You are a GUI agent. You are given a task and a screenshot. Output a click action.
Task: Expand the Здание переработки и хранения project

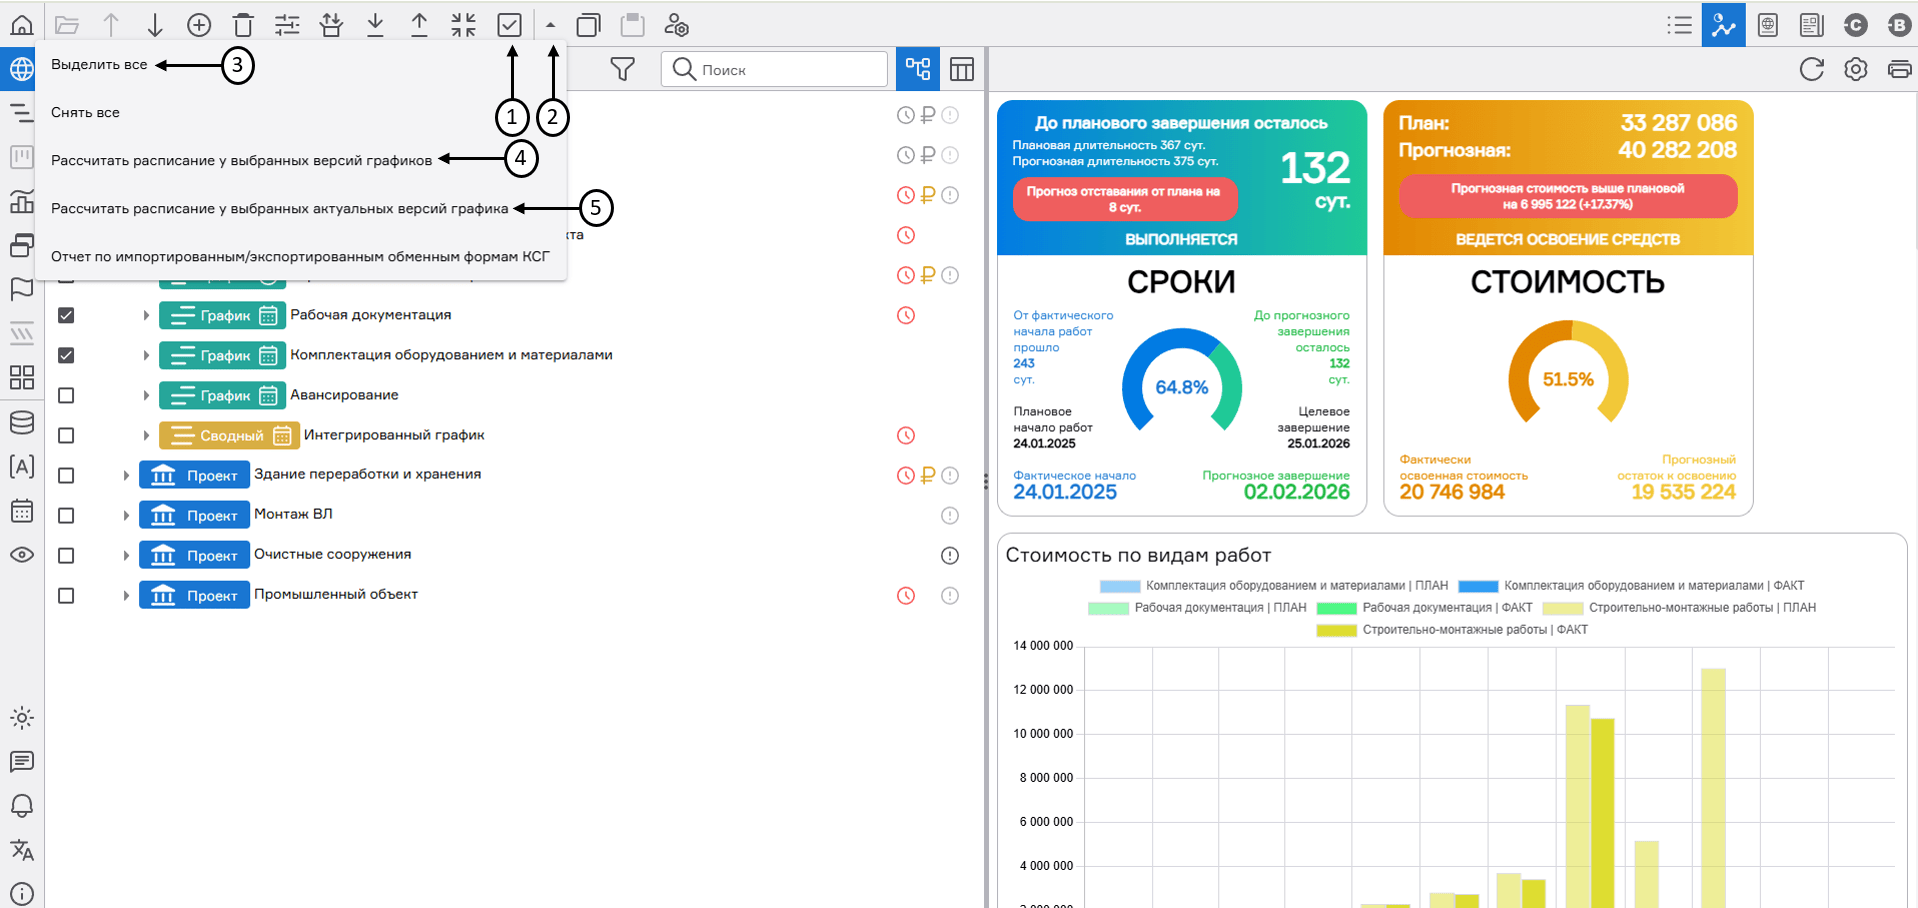tap(126, 475)
